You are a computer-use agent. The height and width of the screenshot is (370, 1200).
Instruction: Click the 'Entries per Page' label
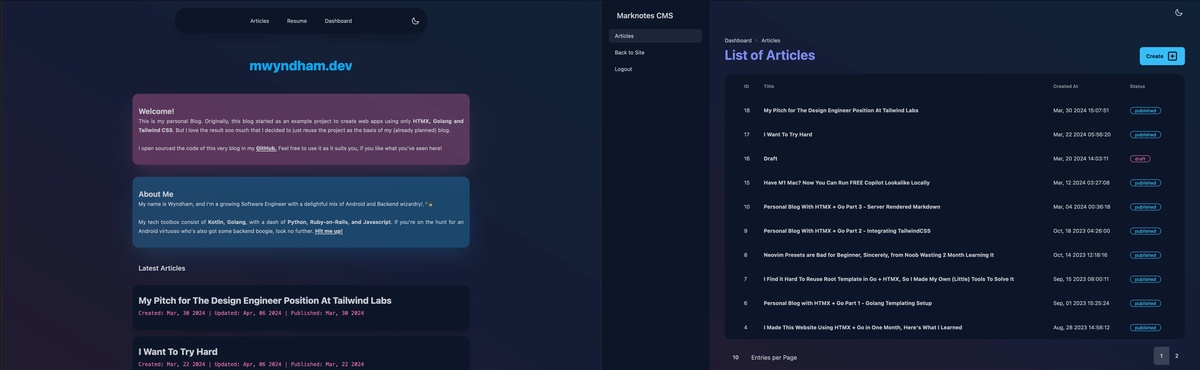[x=774, y=357]
